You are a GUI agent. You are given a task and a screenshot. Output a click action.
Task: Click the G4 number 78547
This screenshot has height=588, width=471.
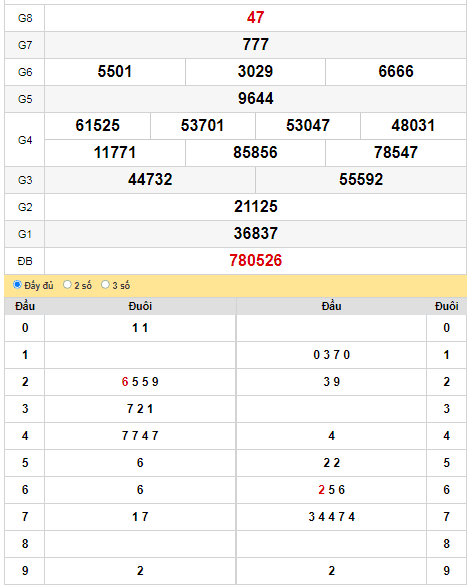pos(396,153)
